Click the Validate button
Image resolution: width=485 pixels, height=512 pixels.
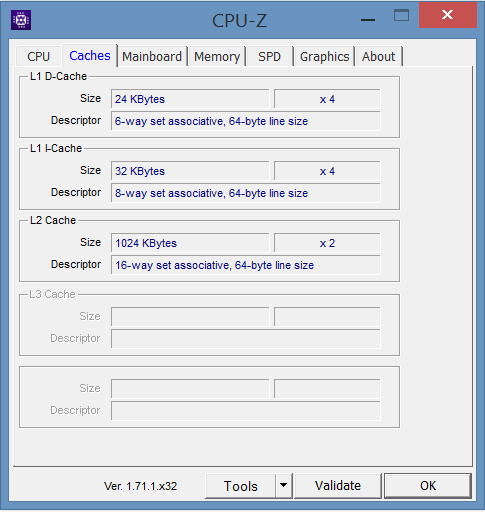pyautogui.click(x=338, y=486)
